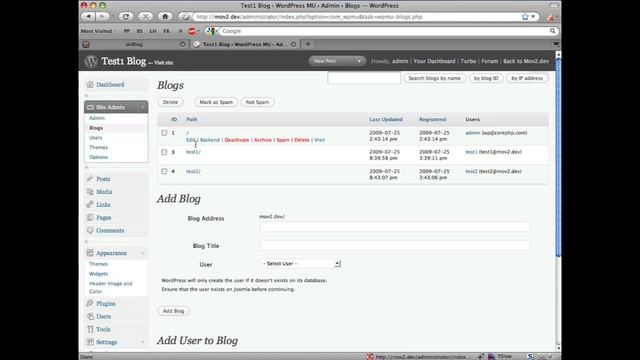Click the Comments bubble icon in sidebar
This screenshot has width=640, height=360.
click(90, 230)
